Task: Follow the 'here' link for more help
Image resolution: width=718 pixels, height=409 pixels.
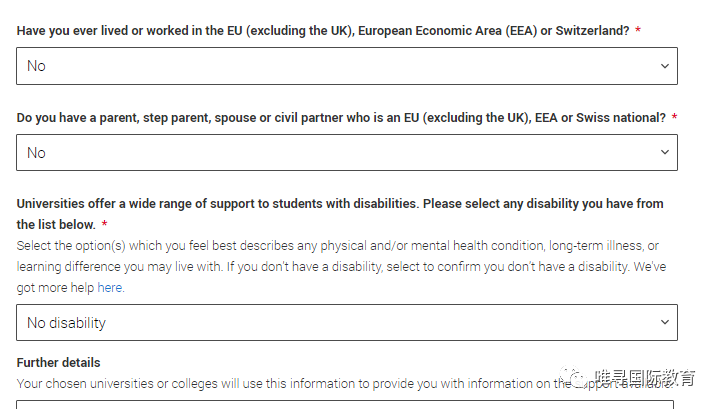Action: click(110, 288)
